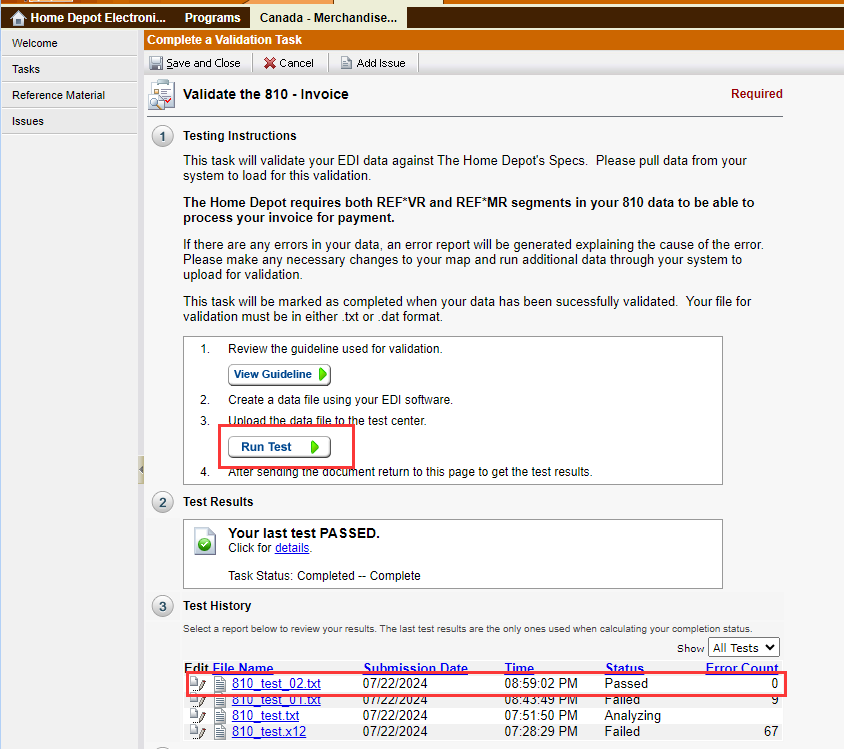Collapse the sidebar with the splitter arrow
The width and height of the screenshot is (844, 749).
tap(141, 470)
